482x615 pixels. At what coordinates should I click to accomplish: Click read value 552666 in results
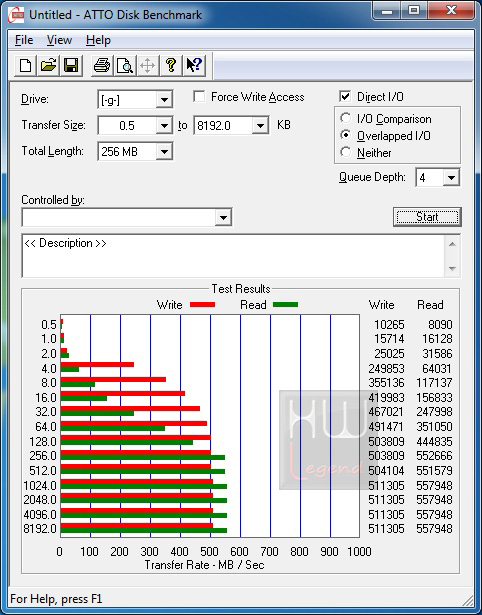click(434, 456)
